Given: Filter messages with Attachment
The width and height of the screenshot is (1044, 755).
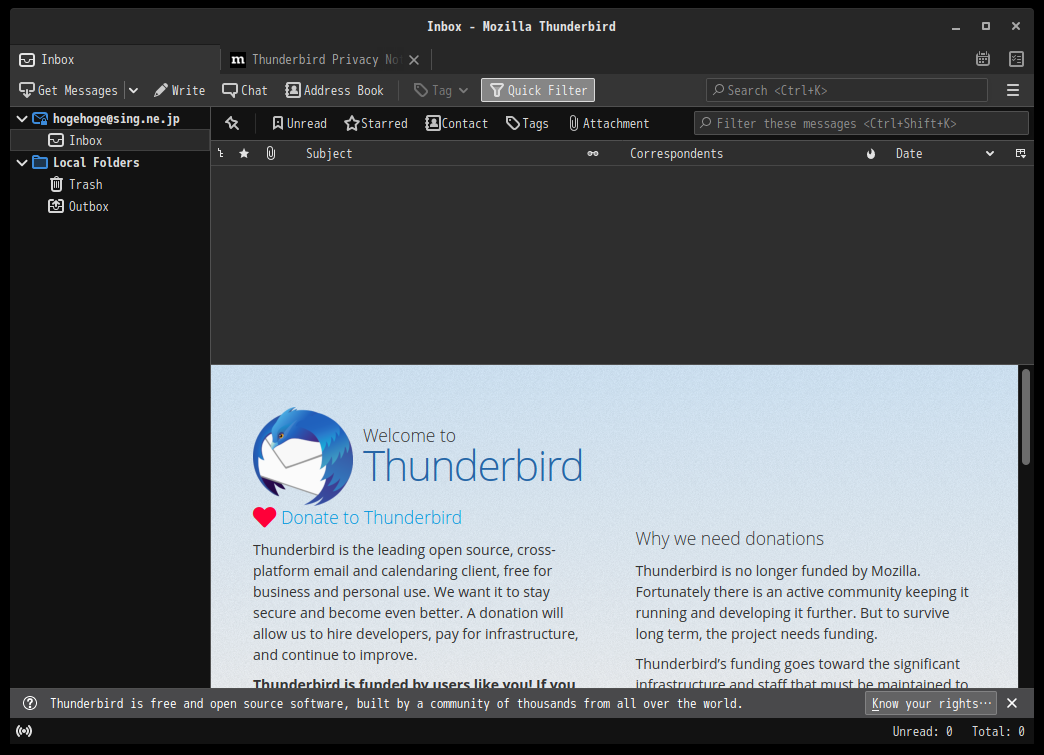Looking at the screenshot, I should 609,123.
